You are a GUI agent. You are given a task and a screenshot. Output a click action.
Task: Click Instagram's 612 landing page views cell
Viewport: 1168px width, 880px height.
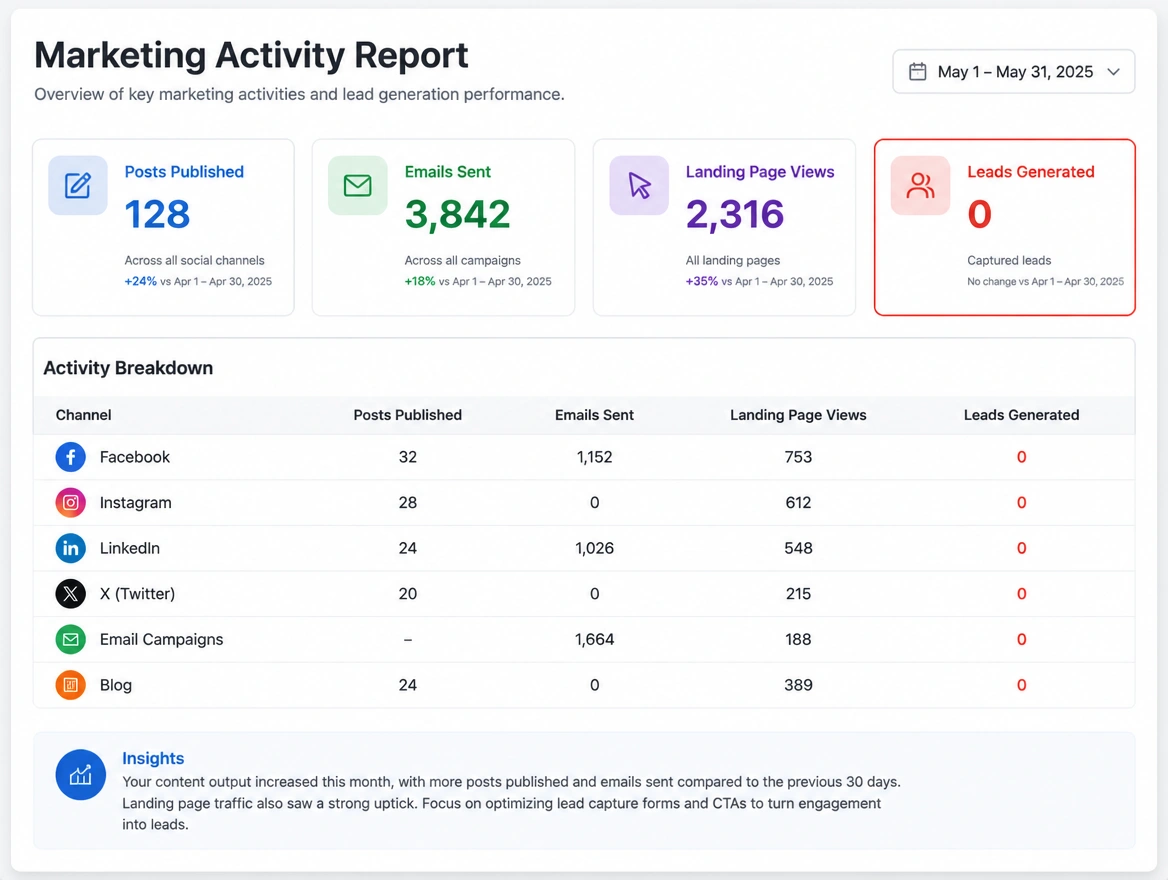coord(798,502)
